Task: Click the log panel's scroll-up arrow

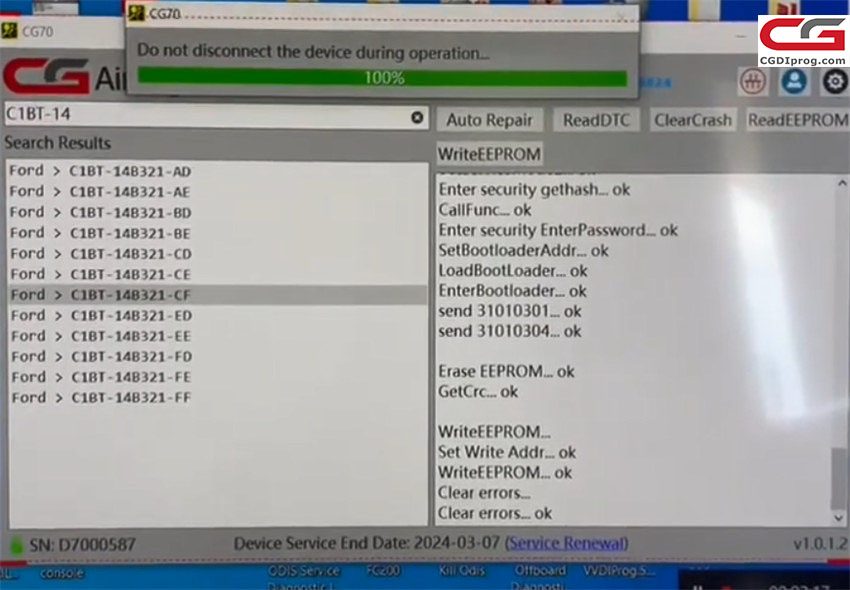Action: click(841, 183)
